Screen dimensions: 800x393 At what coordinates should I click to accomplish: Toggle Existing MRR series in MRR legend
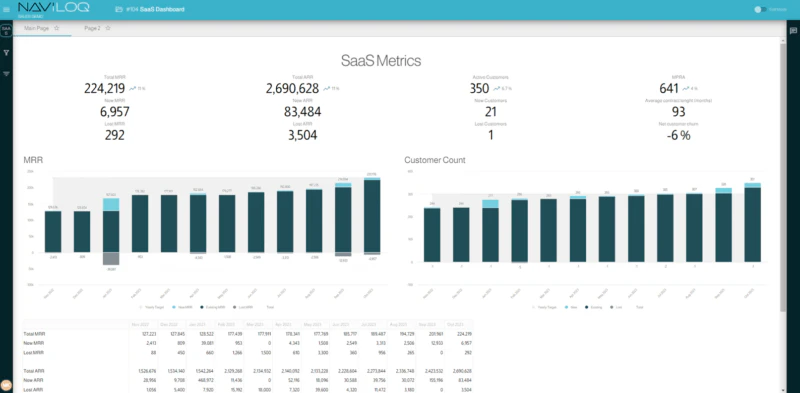pos(212,307)
